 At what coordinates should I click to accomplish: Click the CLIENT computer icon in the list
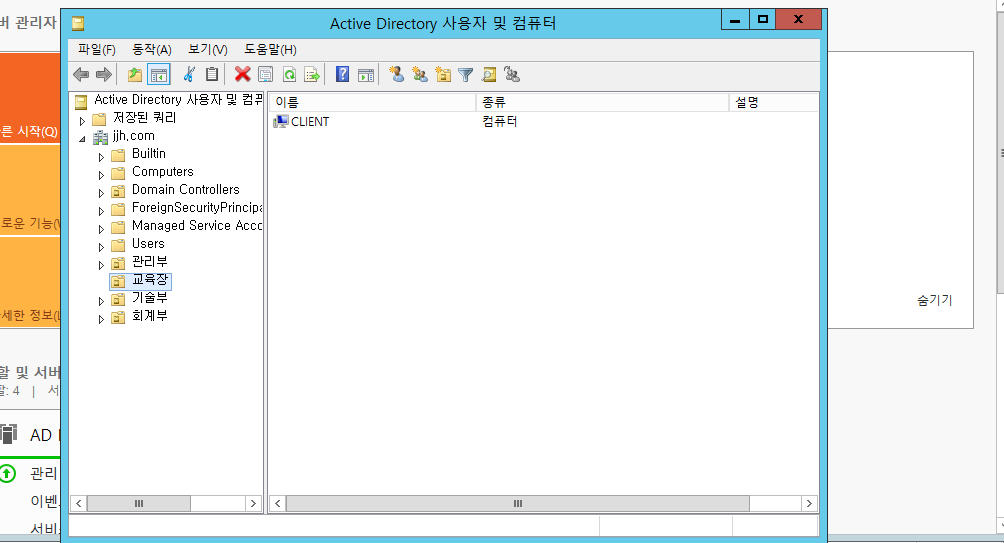[280, 122]
